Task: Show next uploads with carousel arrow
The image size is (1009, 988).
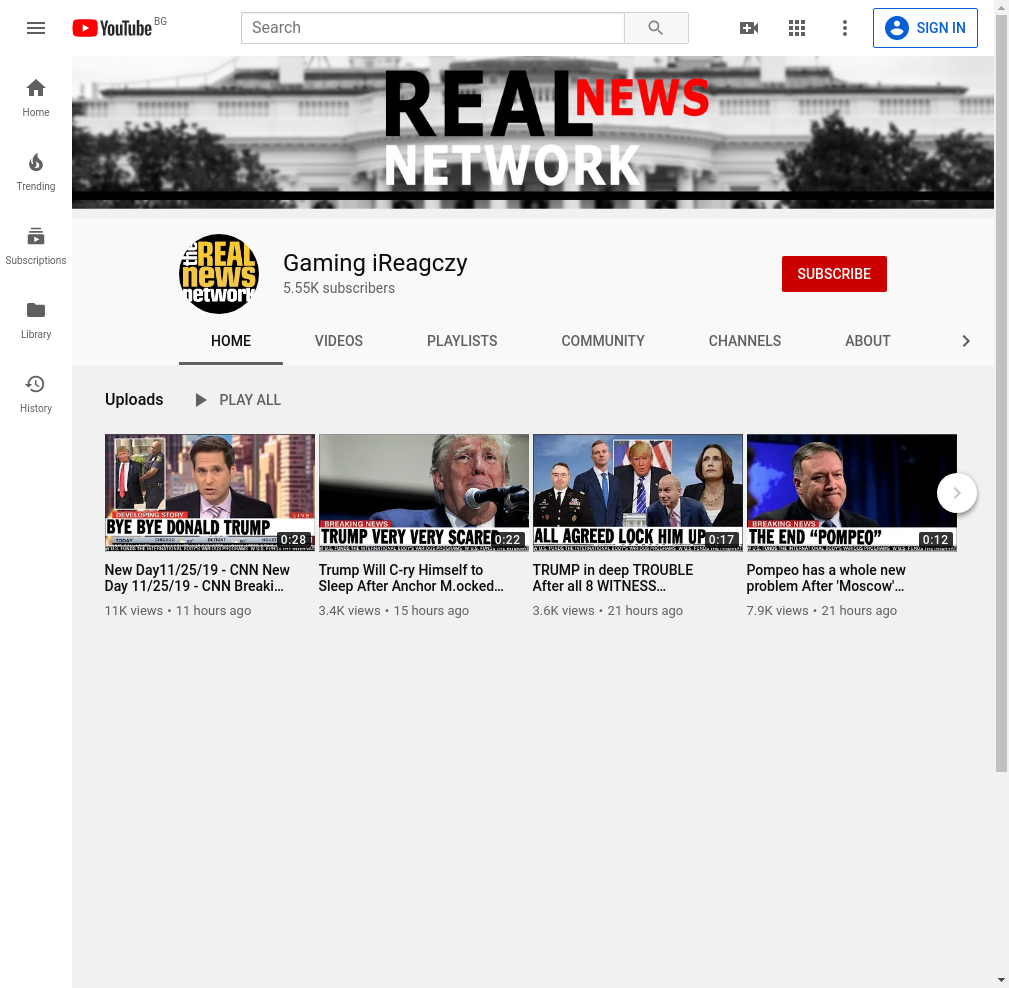Action: pyautogui.click(x=957, y=493)
